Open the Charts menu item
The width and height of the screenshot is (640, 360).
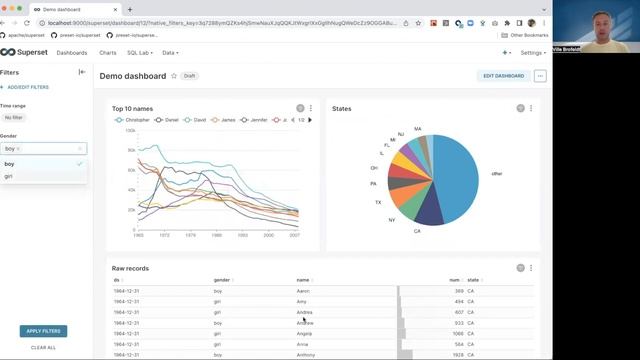pyautogui.click(x=108, y=53)
